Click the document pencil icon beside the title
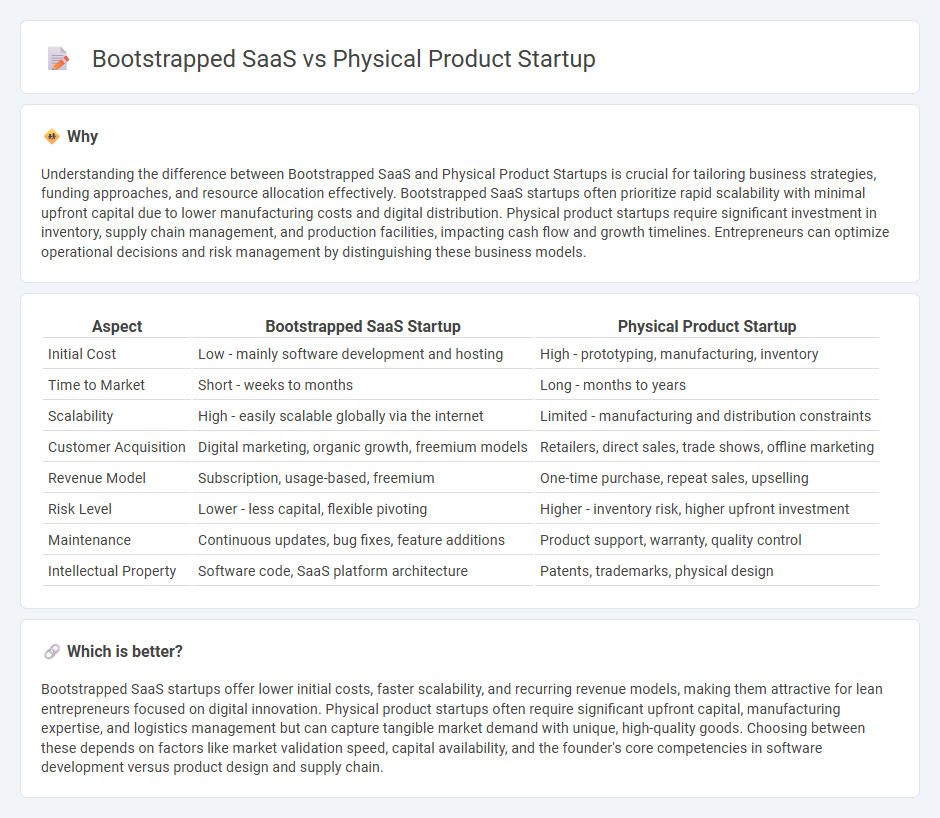 point(58,59)
